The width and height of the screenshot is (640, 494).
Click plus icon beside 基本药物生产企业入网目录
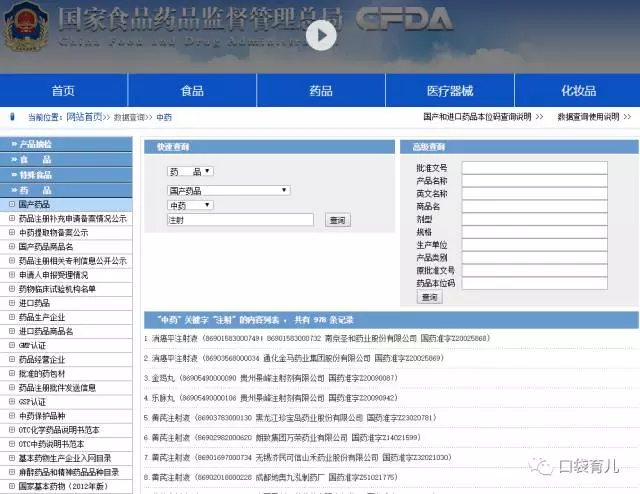tap(12, 458)
